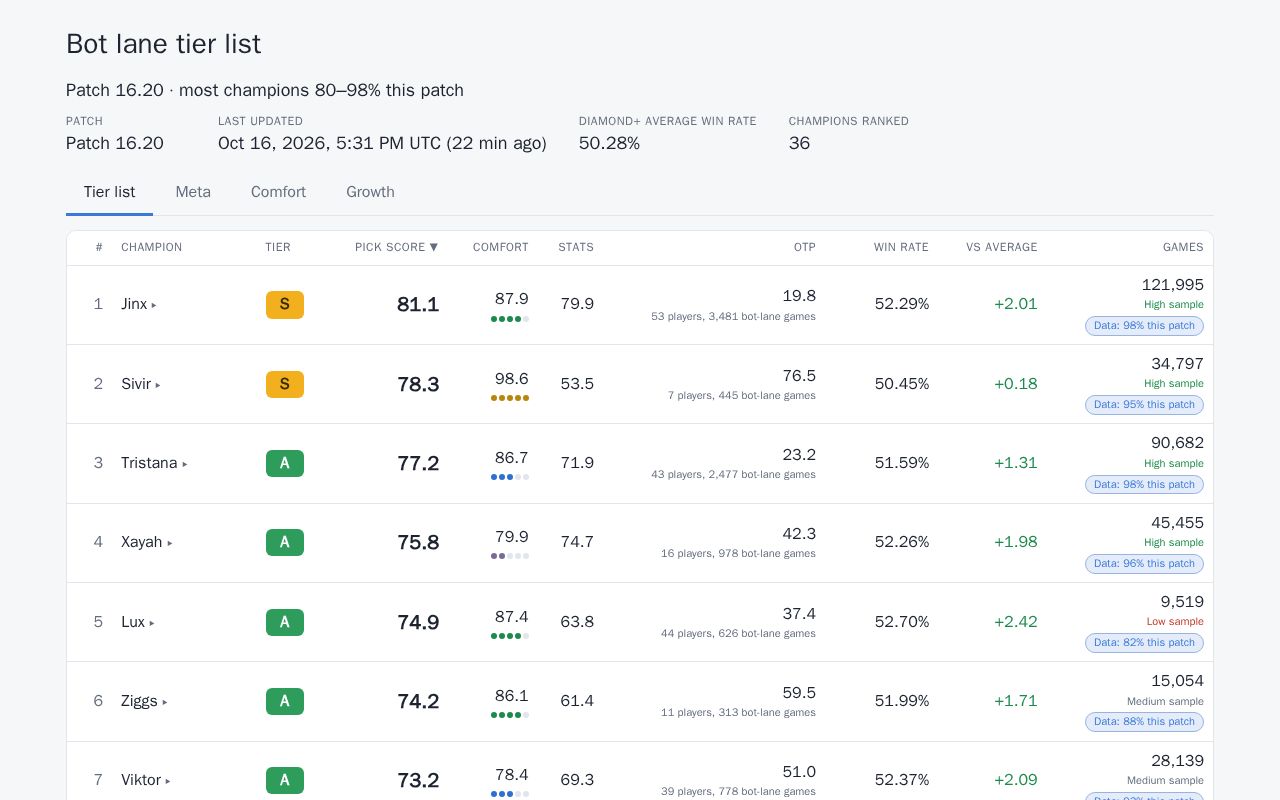The width and height of the screenshot is (1280, 800).
Task: Click Sivir's S tier badge
Action: (x=285, y=384)
